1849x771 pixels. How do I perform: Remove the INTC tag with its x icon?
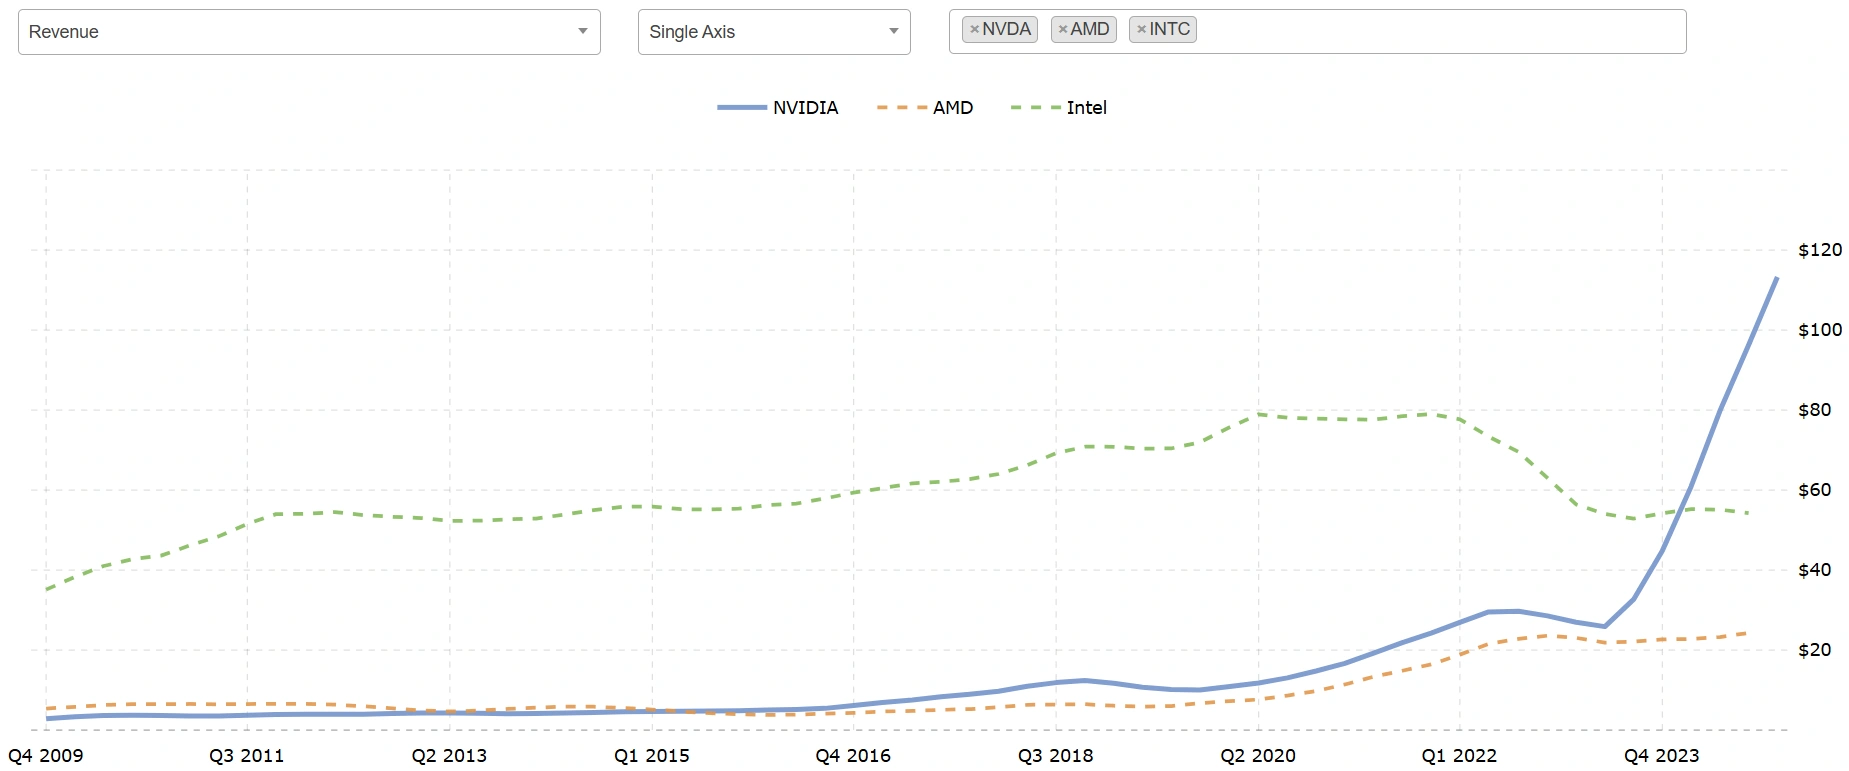(1142, 30)
